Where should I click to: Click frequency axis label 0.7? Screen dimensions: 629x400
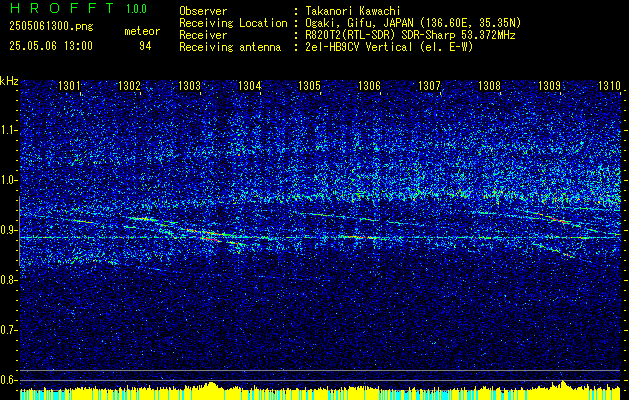(x=9, y=330)
